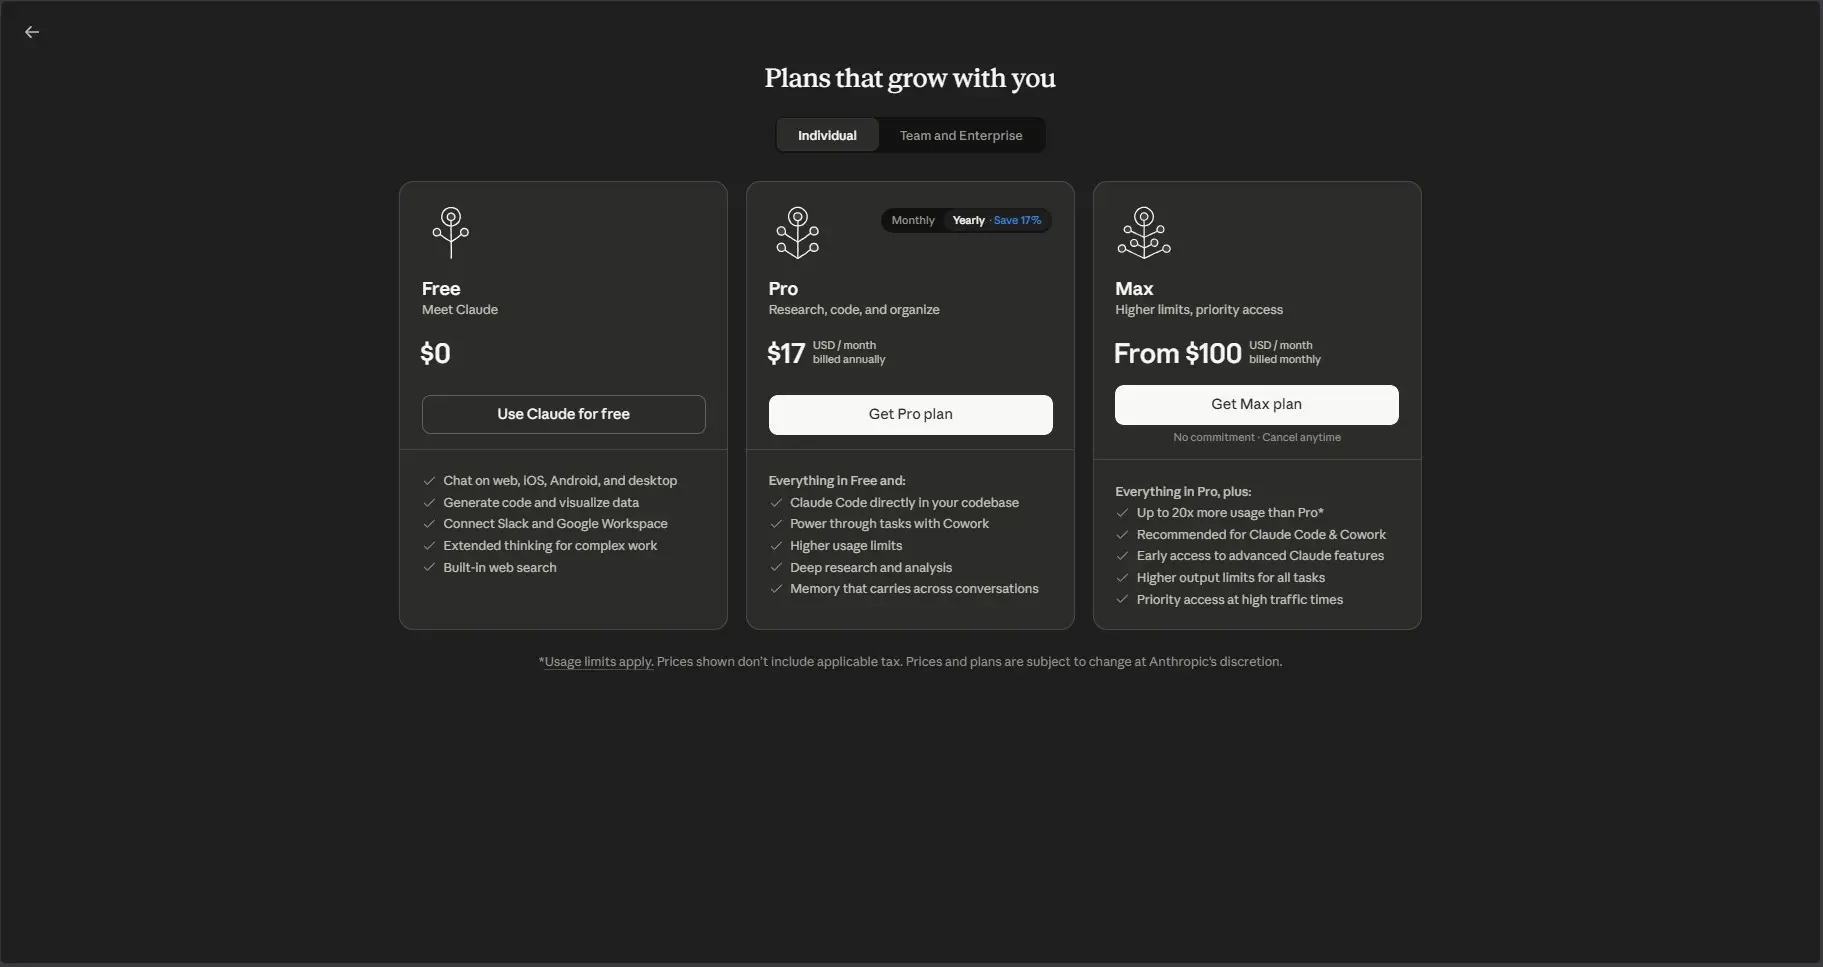Click checkmark beside Priority access at high traffic
The image size is (1823, 967).
click(x=1122, y=600)
